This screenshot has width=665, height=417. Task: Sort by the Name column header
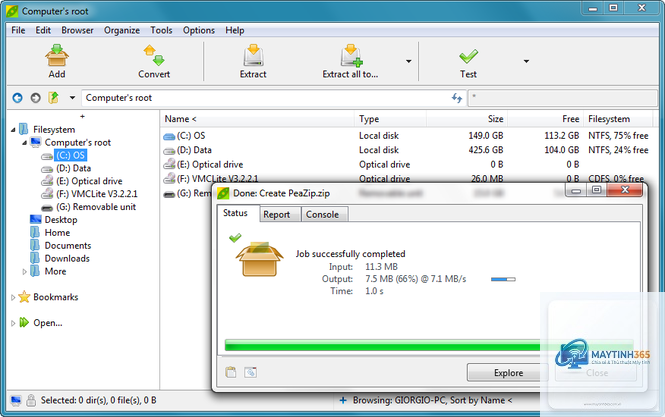(x=257, y=119)
